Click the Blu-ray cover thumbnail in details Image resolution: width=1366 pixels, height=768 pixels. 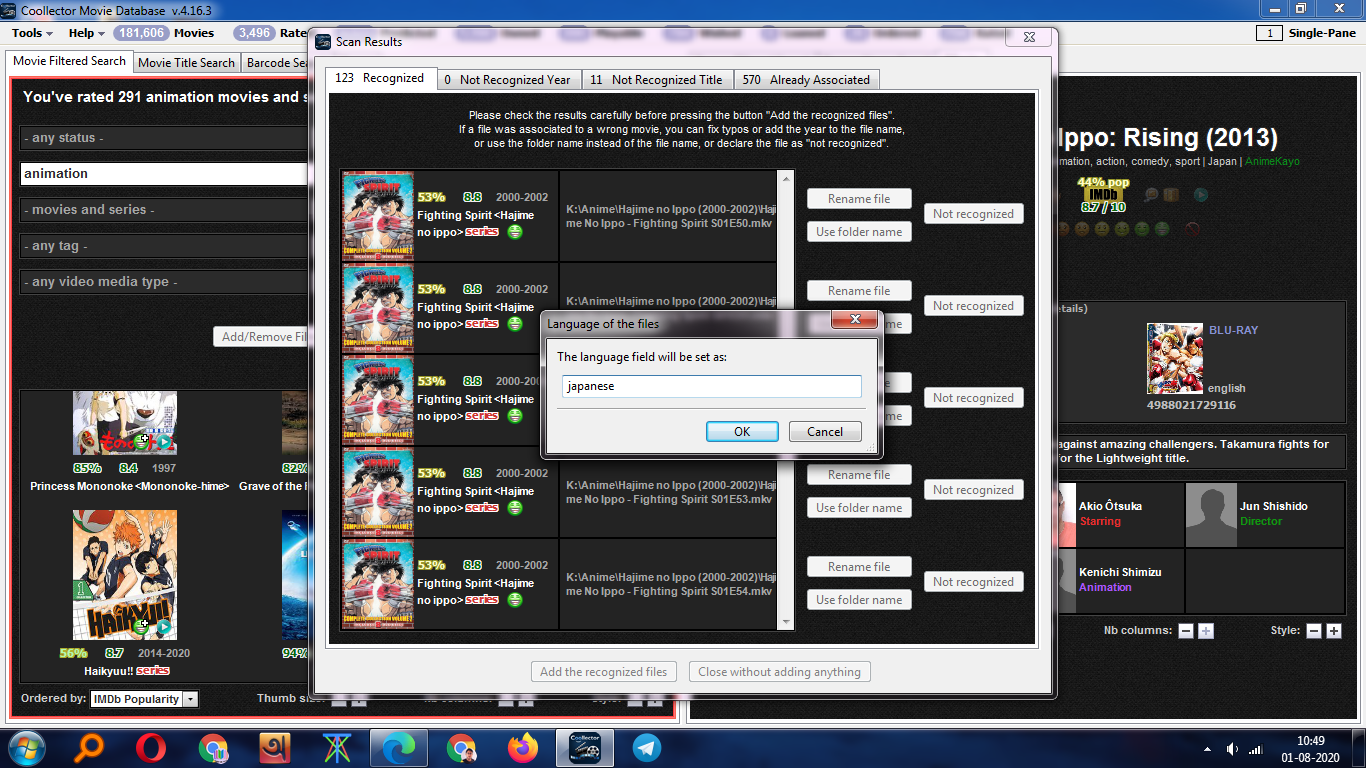[1175, 358]
